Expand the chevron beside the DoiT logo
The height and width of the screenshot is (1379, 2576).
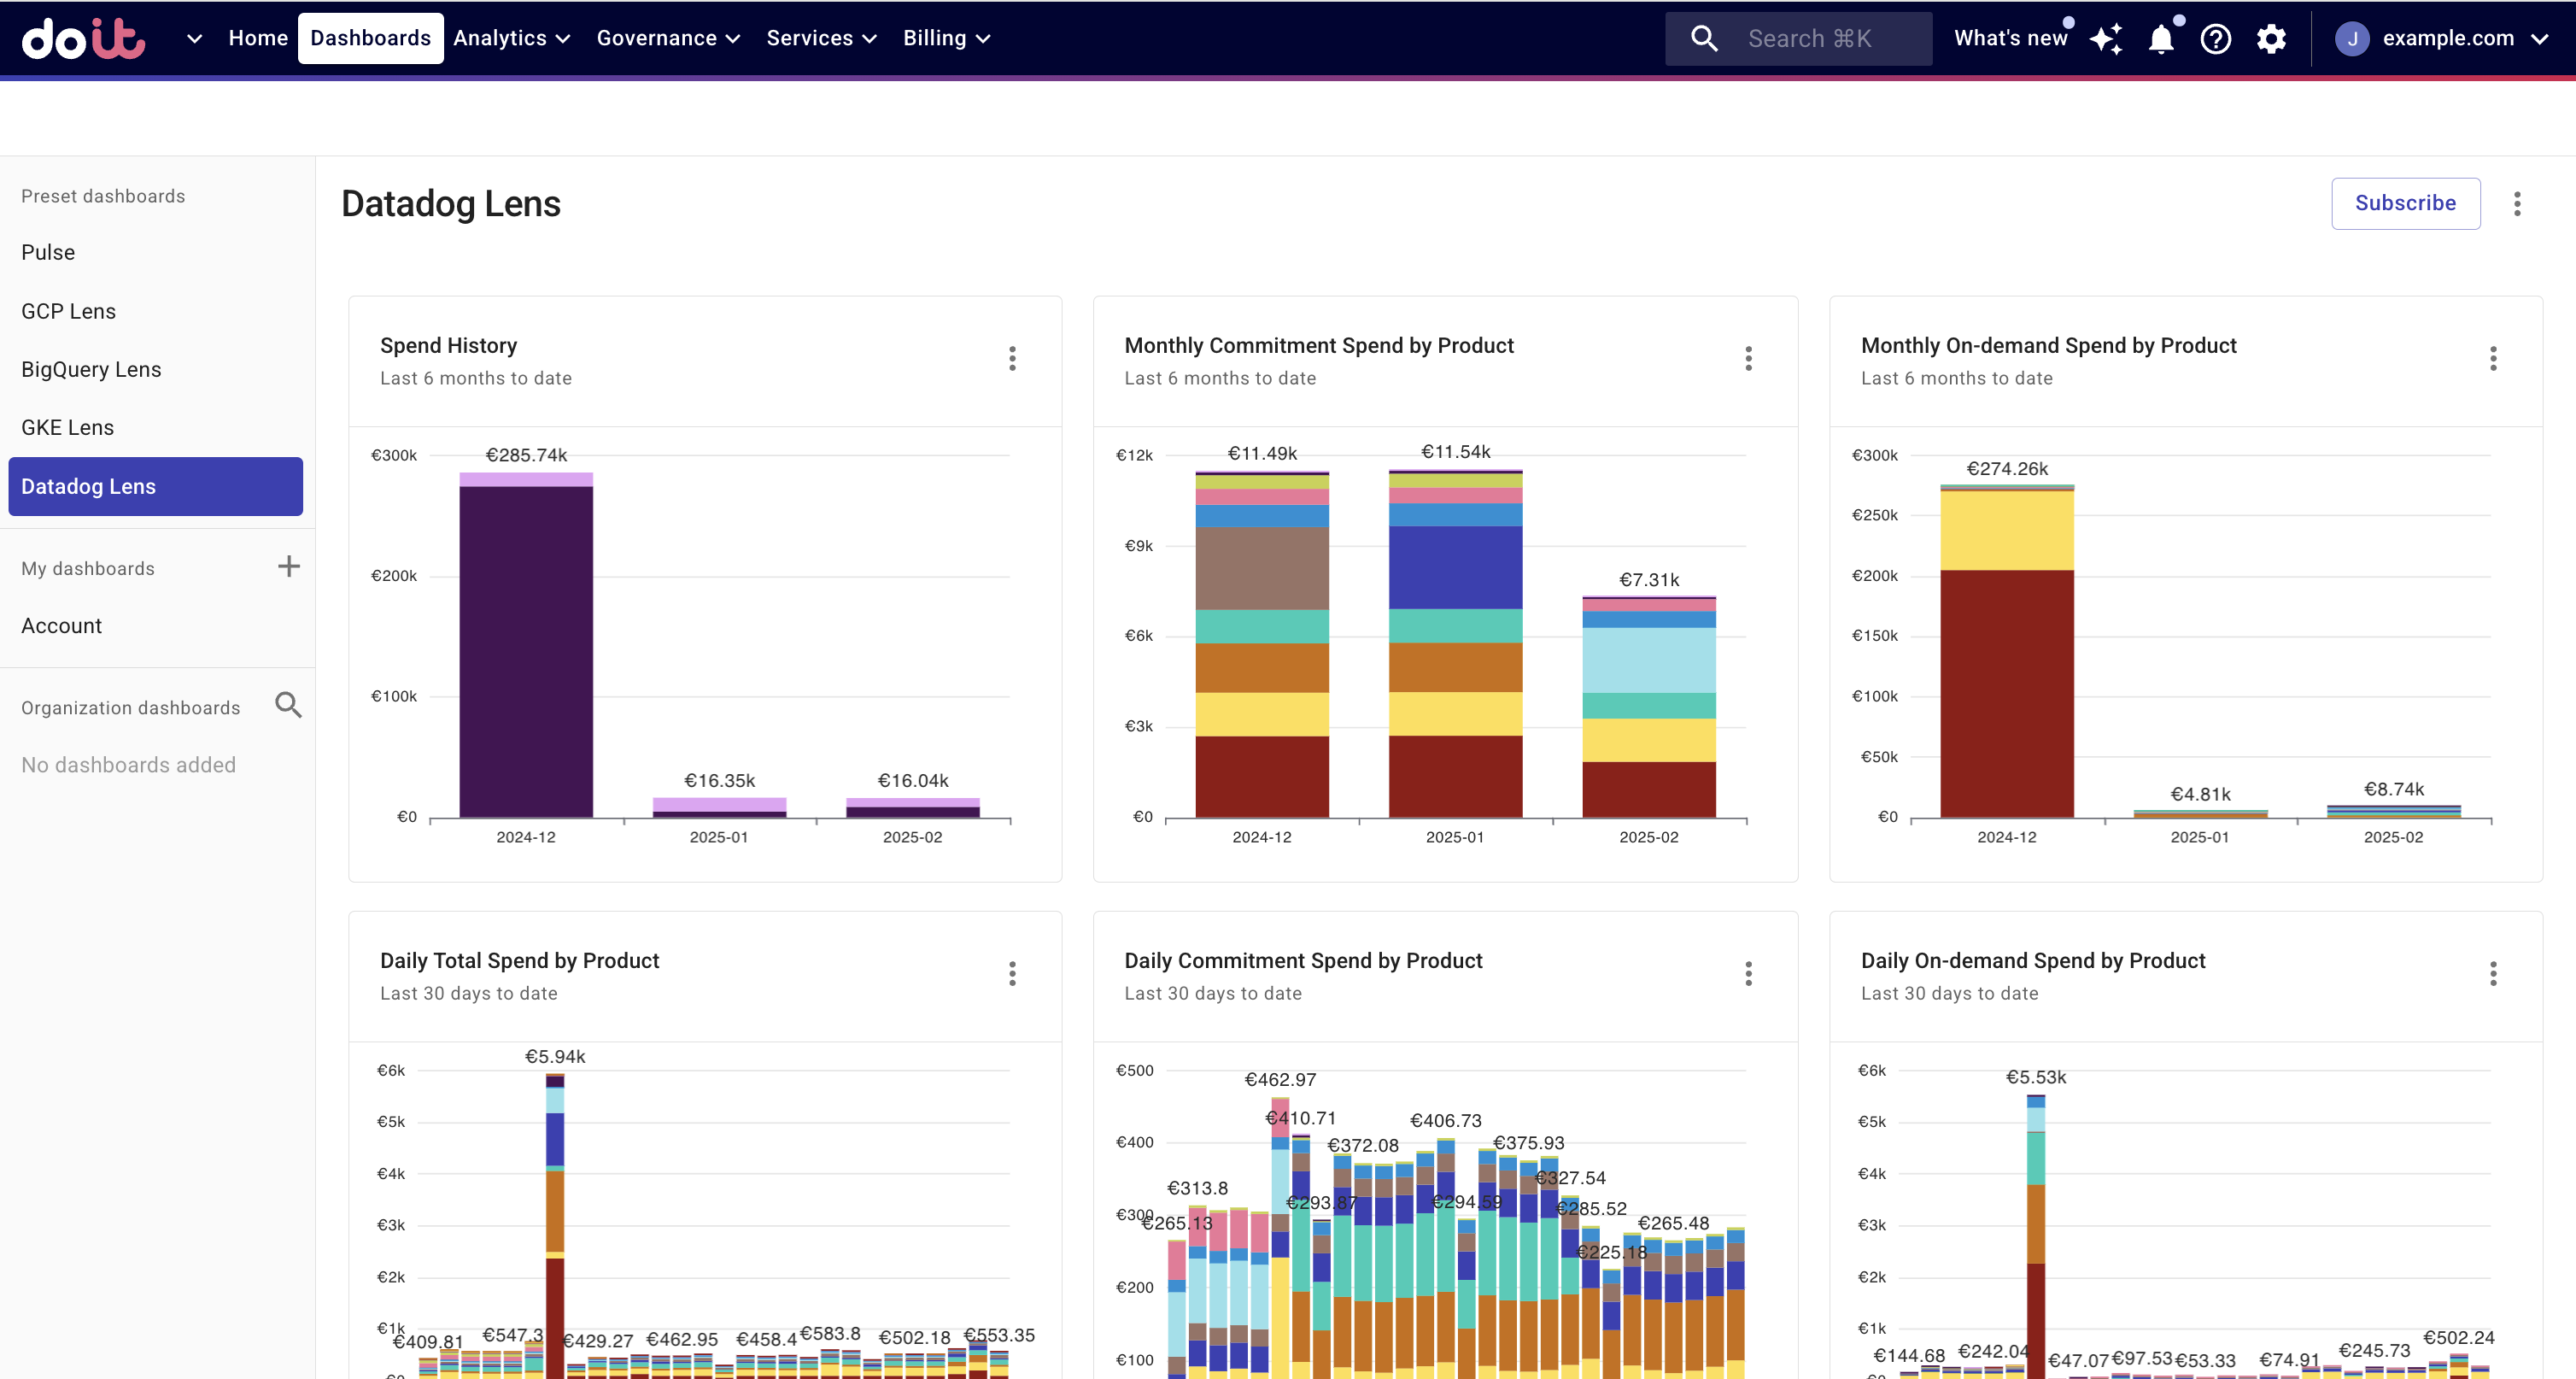(x=194, y=39)
